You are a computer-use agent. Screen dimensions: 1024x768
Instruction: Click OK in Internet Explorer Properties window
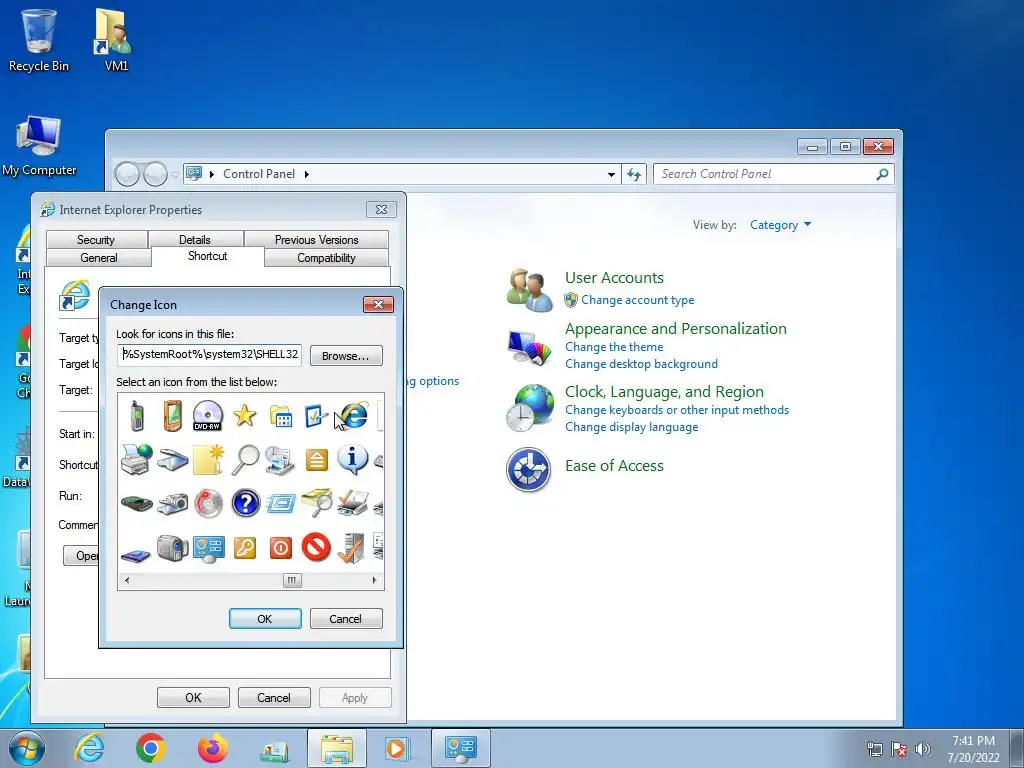coord(193,697)
